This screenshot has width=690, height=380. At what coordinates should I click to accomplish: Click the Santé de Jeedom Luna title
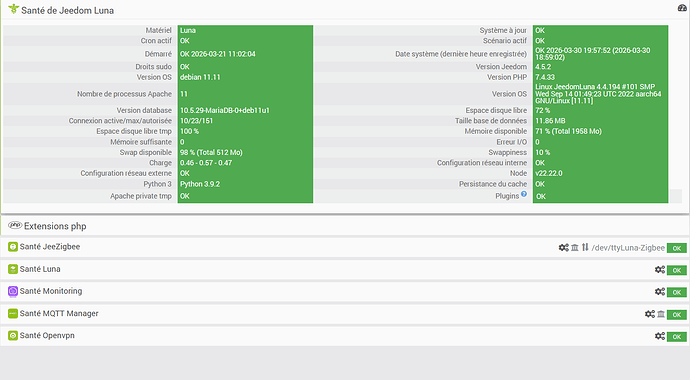pyautogui.click(x=67, y=10)
